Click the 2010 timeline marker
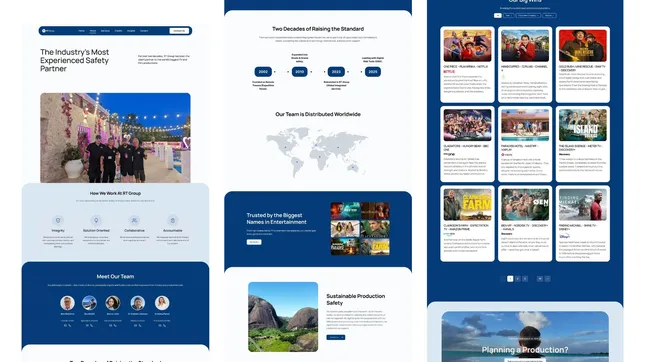 pyautogui.click(x=299, y=72)
